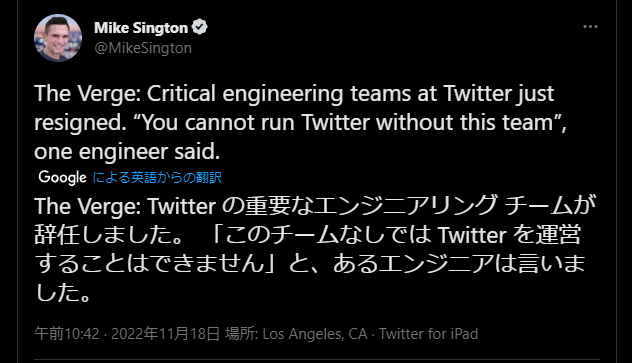Viewport: 632px width, 363px height.
Task: Open the three-dot more options menu
Action: (x=590, y=27)
